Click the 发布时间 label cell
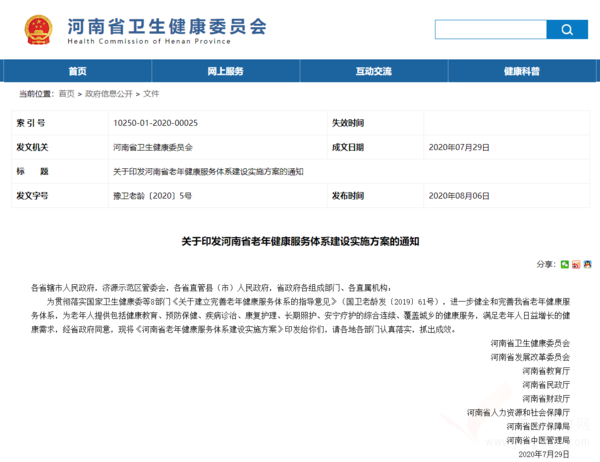Viewport: 600px width, 462px height. pos(375,196)
